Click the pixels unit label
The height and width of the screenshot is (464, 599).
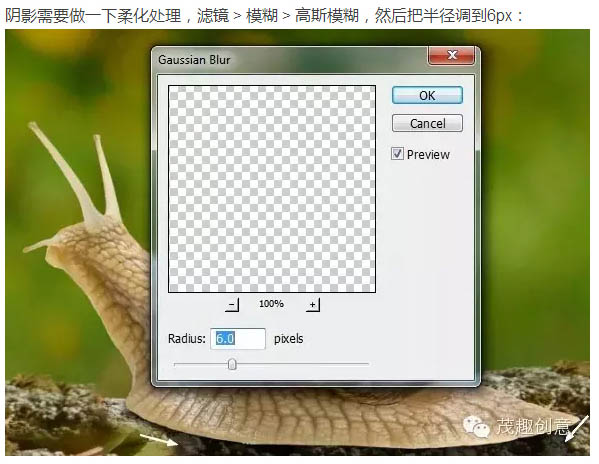(x=288, y=339)
